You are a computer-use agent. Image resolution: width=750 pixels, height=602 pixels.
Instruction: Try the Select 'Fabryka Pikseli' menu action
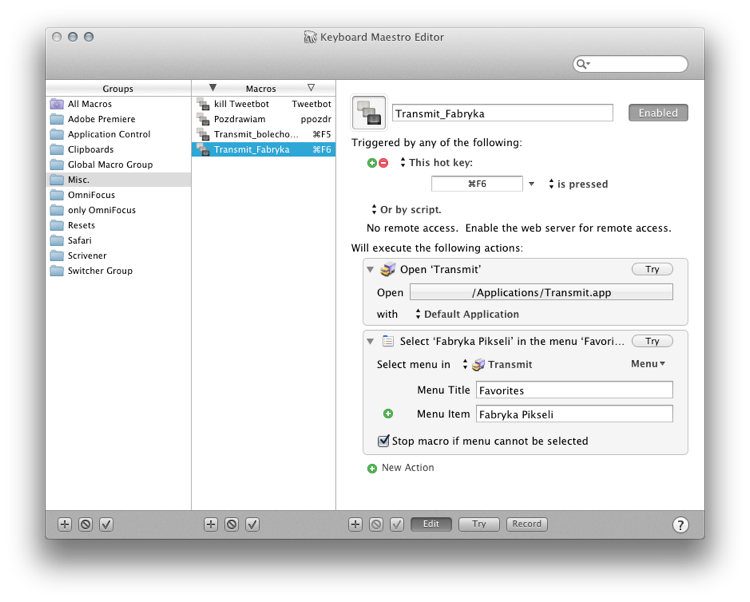[x=652, y=341]
